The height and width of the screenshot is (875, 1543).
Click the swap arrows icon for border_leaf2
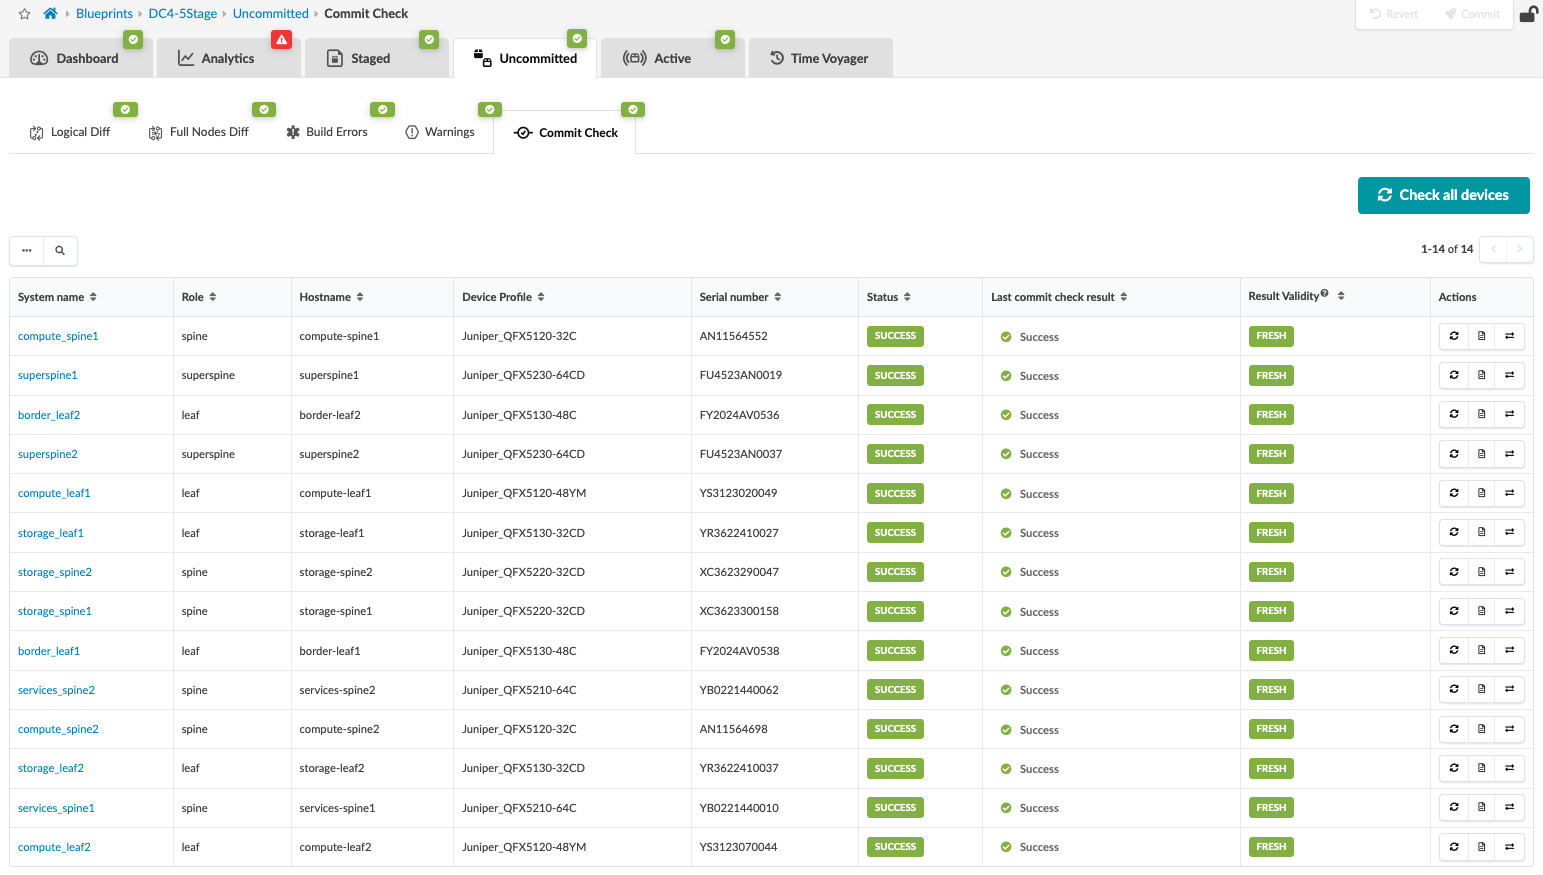tap(1510, 414)
